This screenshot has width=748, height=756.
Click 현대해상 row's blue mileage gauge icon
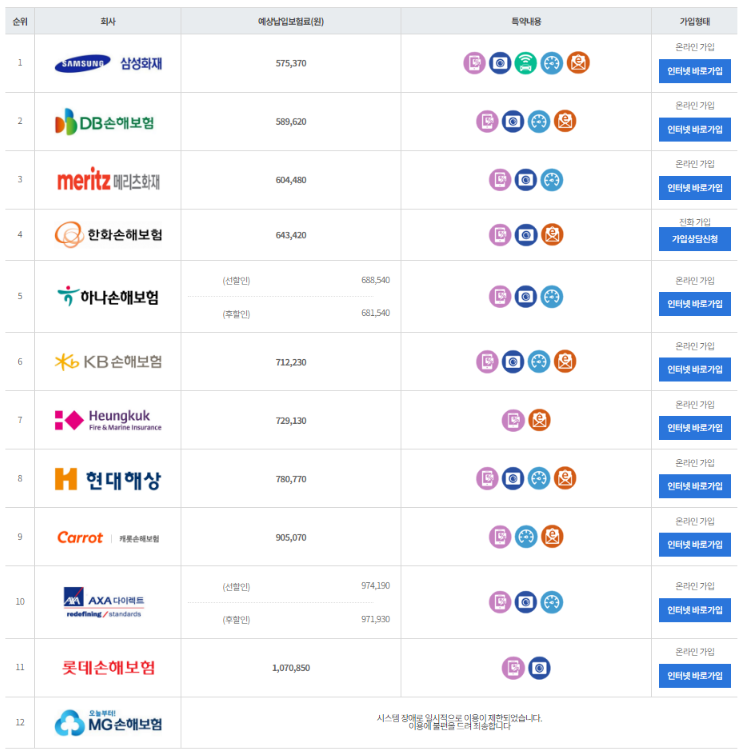click(x=539, y=479)
